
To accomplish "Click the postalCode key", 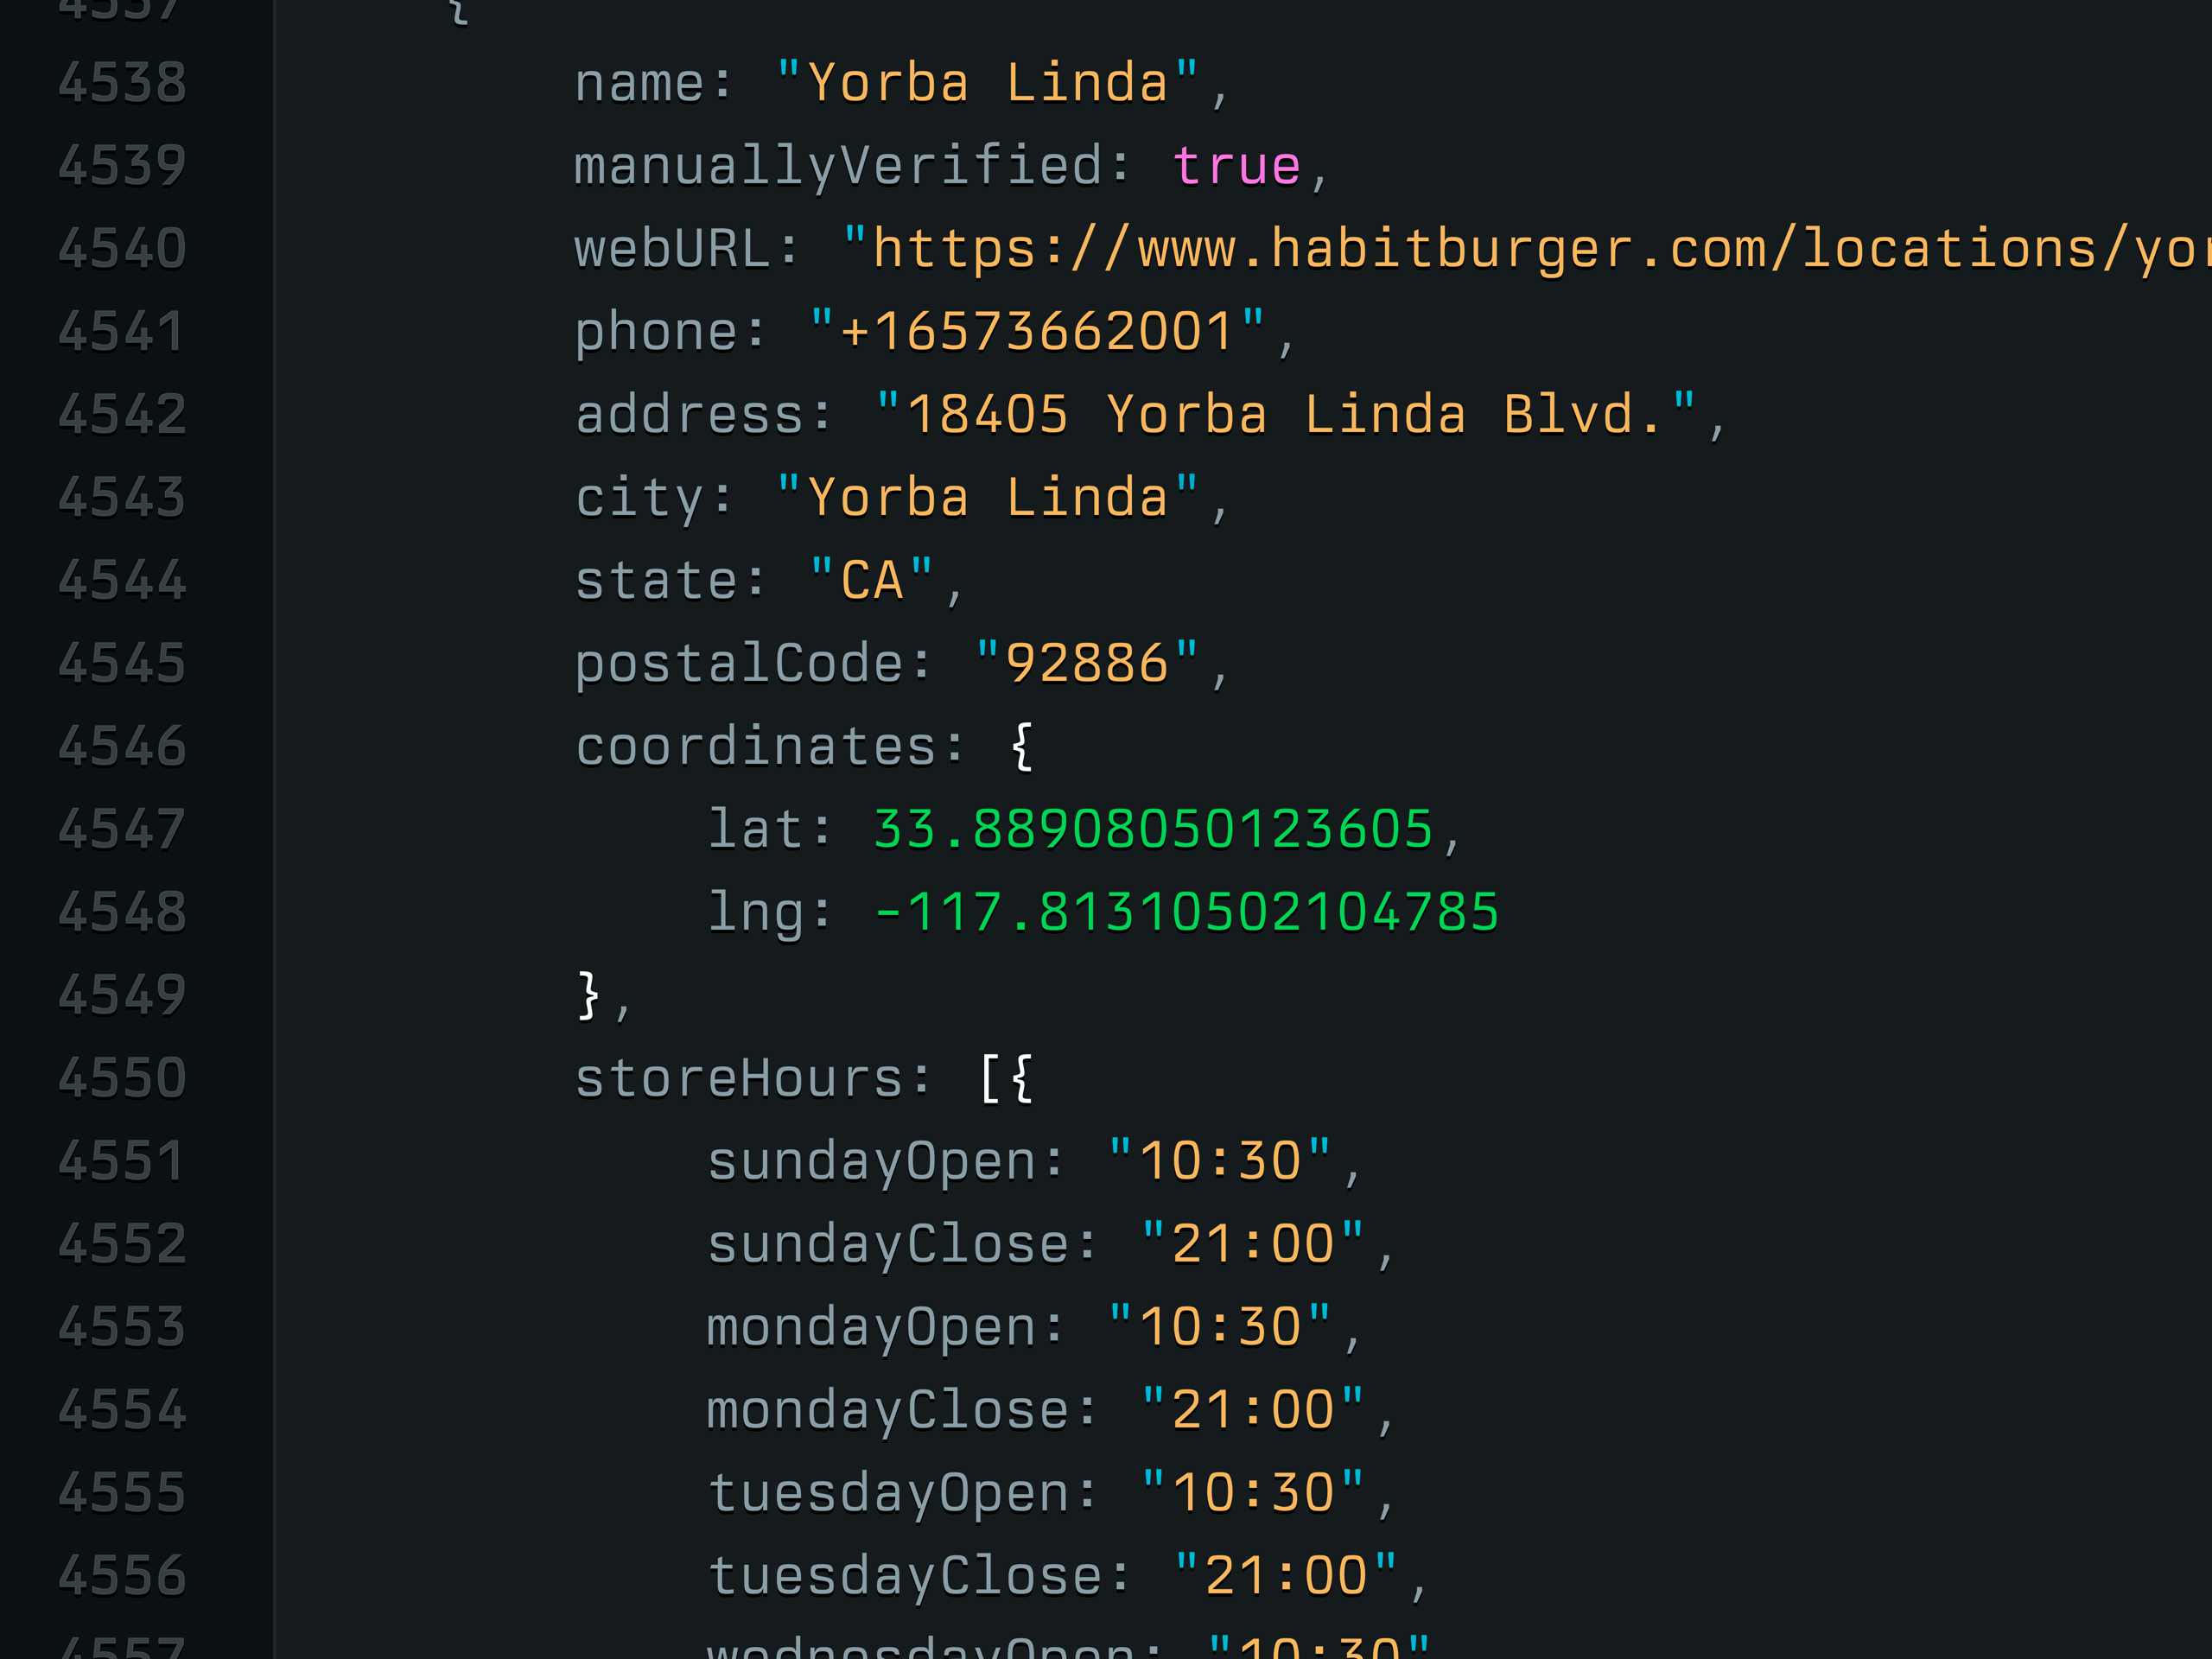I will [739, 666].
